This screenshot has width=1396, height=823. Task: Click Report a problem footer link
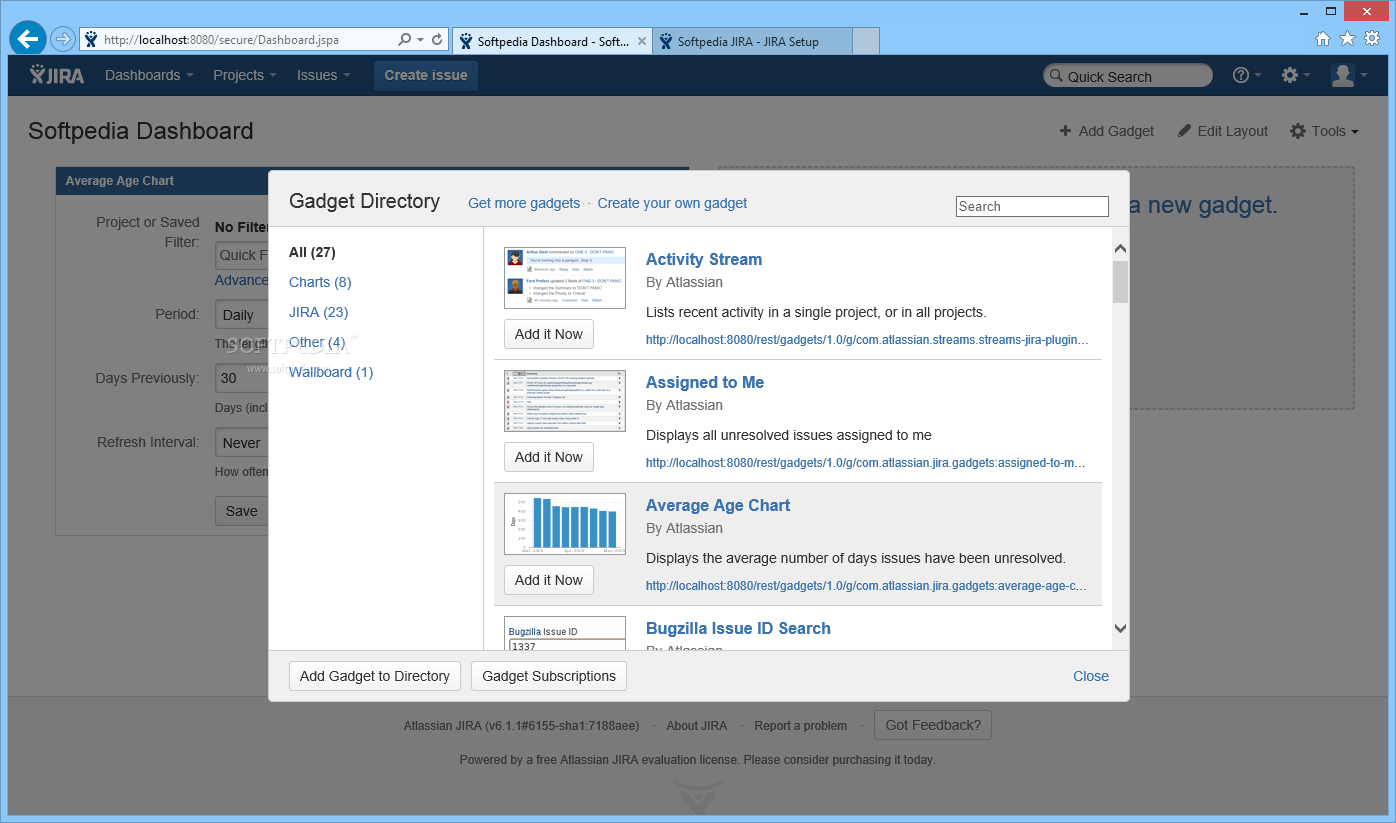800,726
